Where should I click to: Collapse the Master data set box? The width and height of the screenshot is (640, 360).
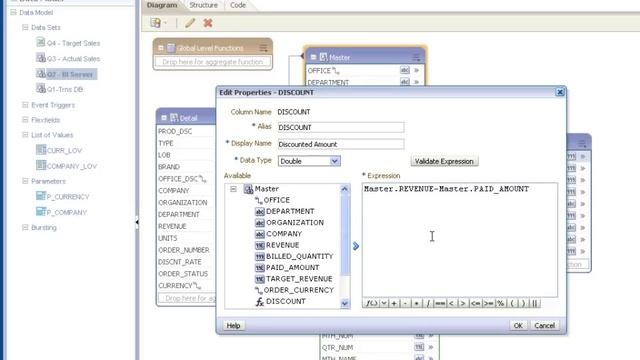pos(313,57)
